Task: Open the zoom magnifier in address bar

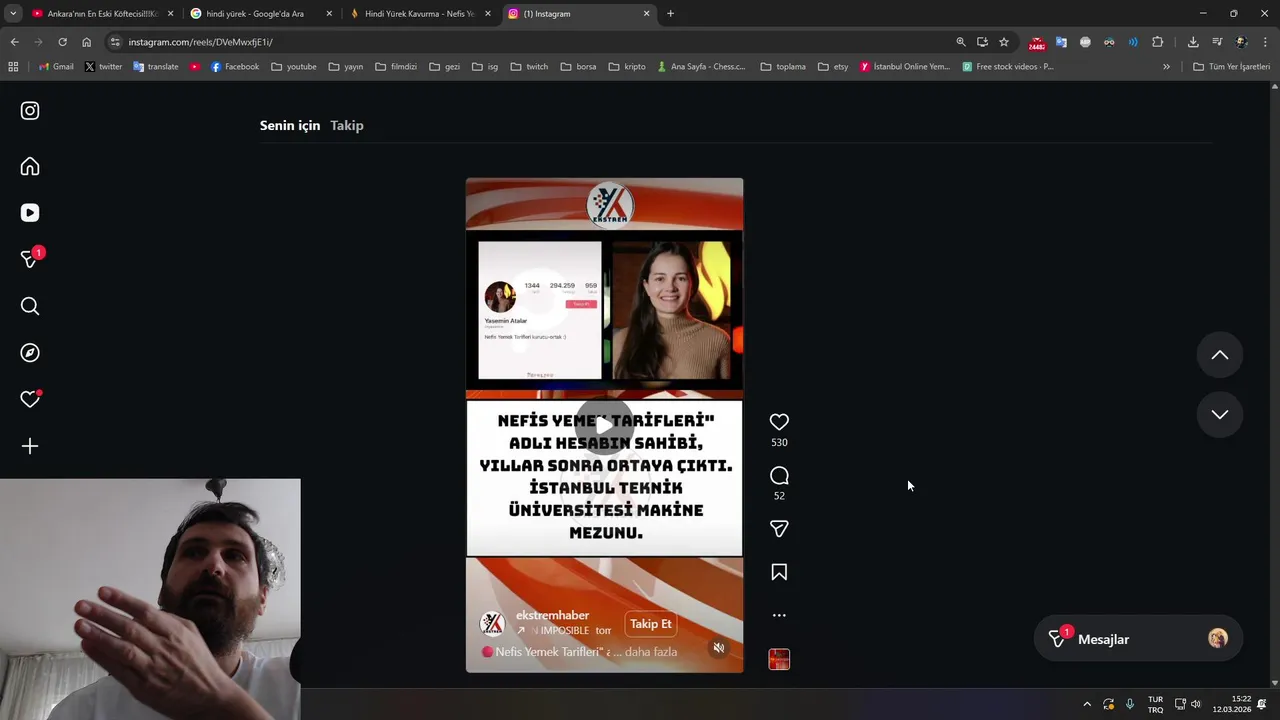Action: tap(961, 42)
